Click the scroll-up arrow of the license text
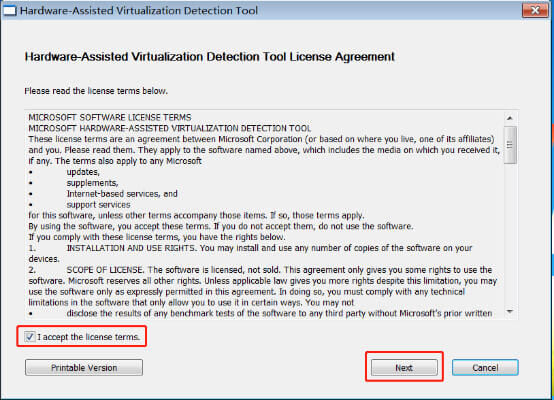This screenshot has width=554, height=400. coord(510,118)
